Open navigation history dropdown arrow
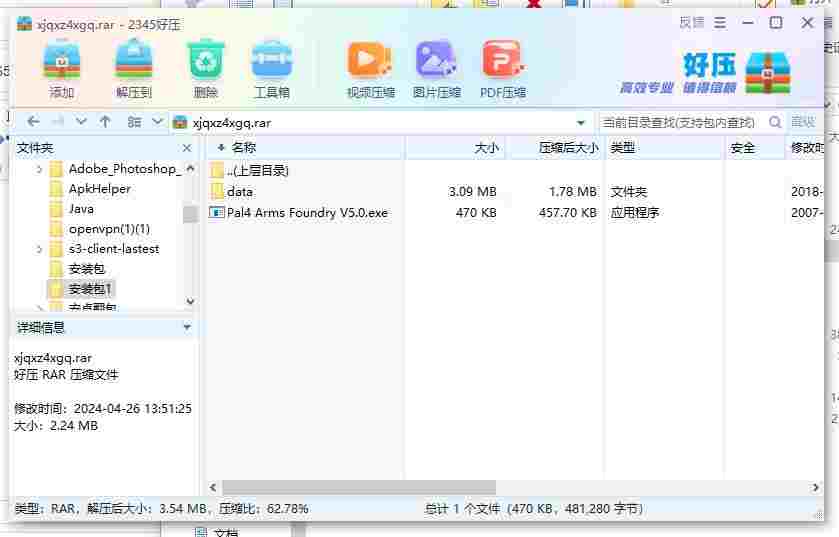 tap(81, 122)
